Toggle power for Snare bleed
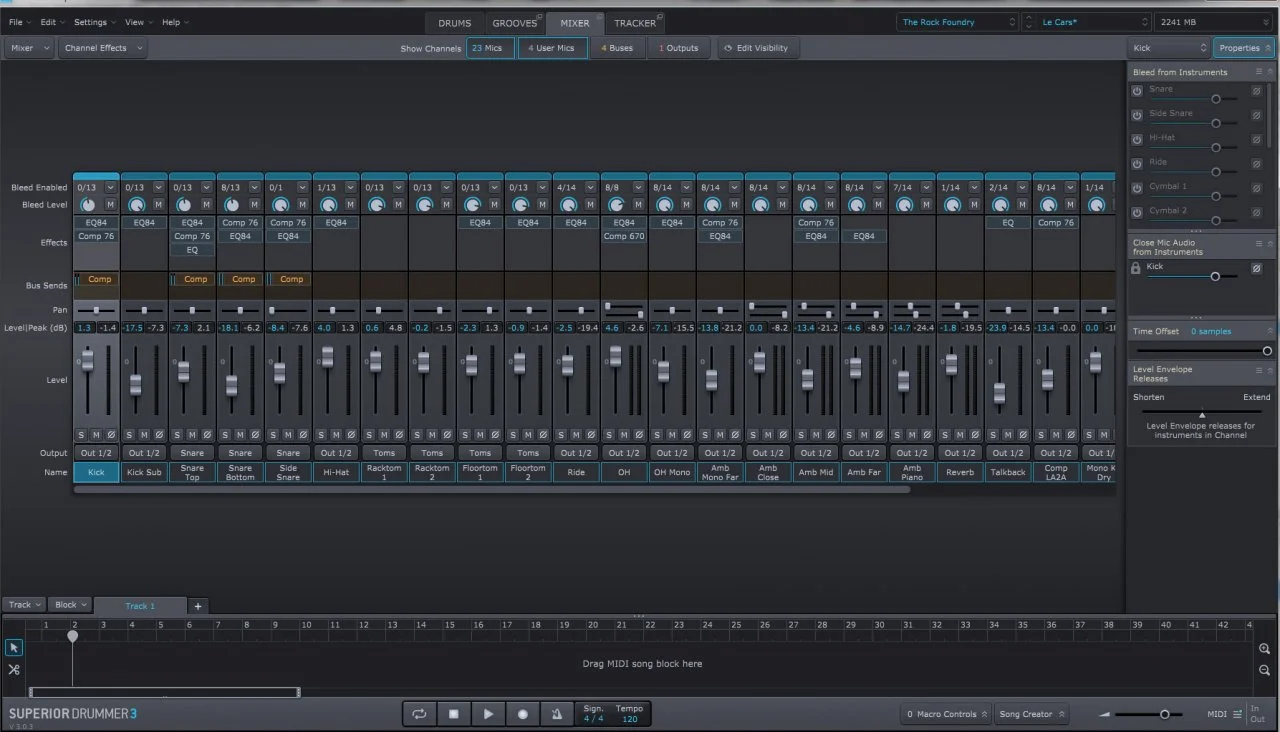This screenshot has width=1280, height=732. [x=1137, y=91]
